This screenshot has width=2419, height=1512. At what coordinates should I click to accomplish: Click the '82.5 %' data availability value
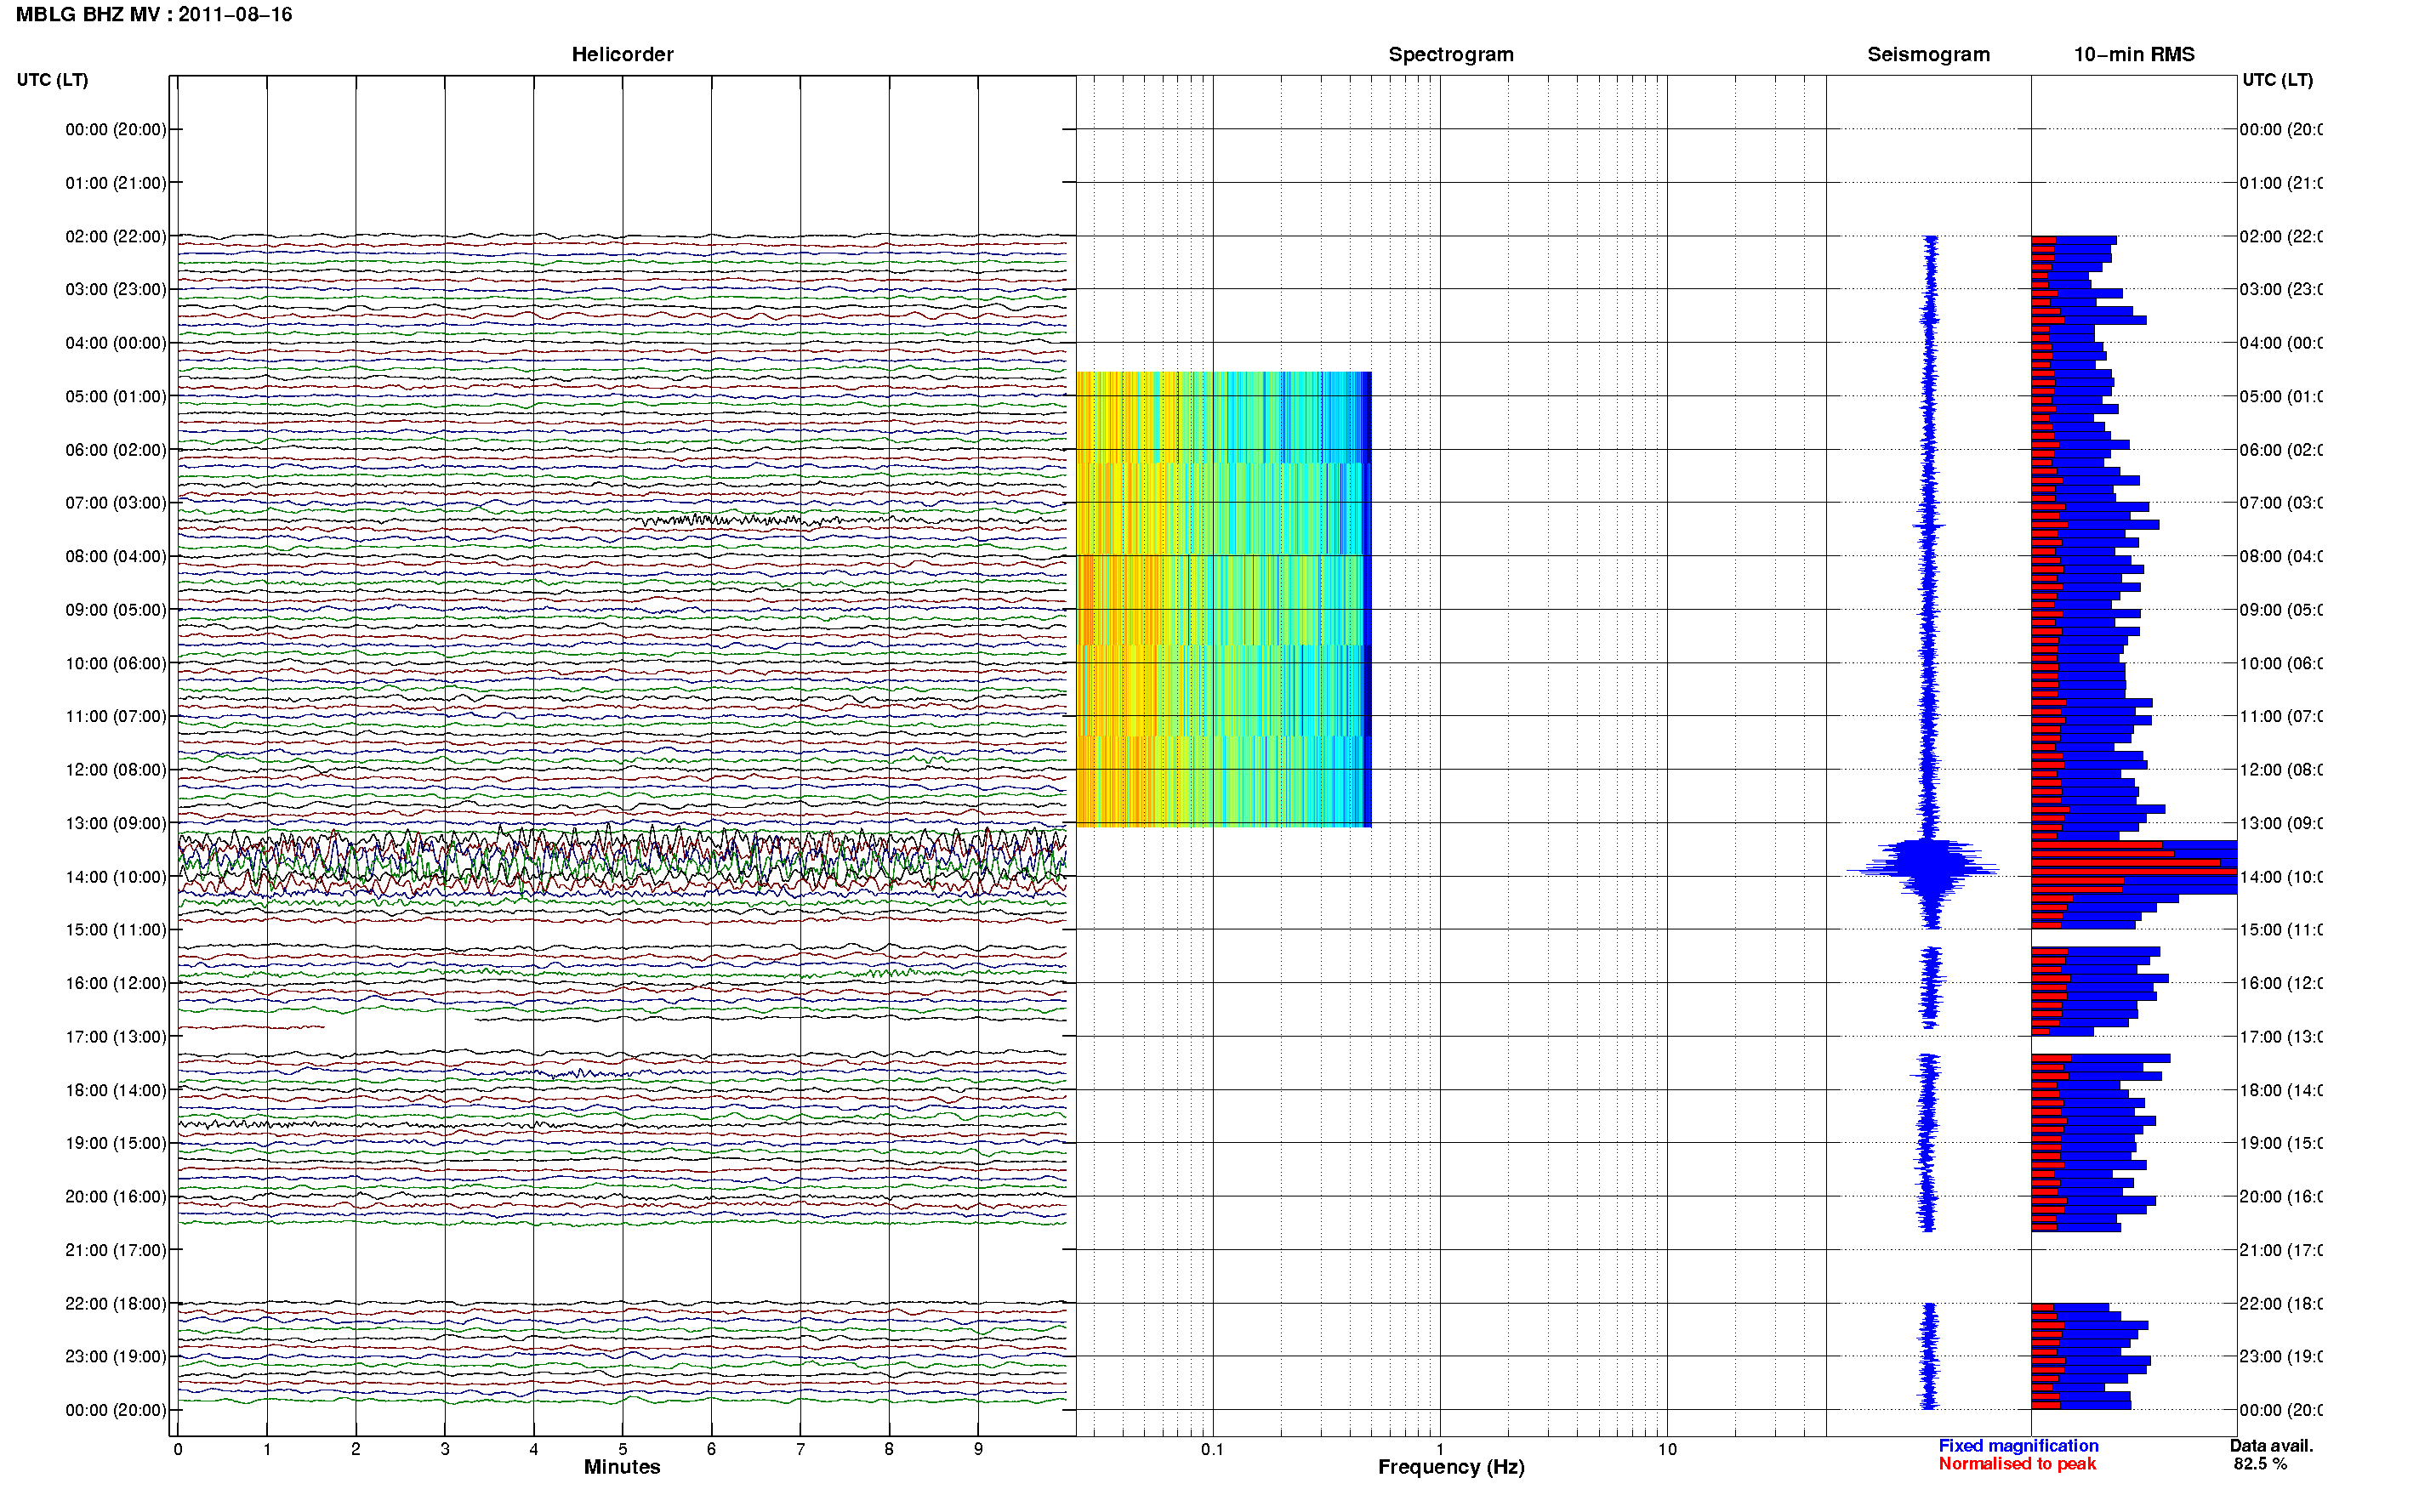click(2260, 1464)
